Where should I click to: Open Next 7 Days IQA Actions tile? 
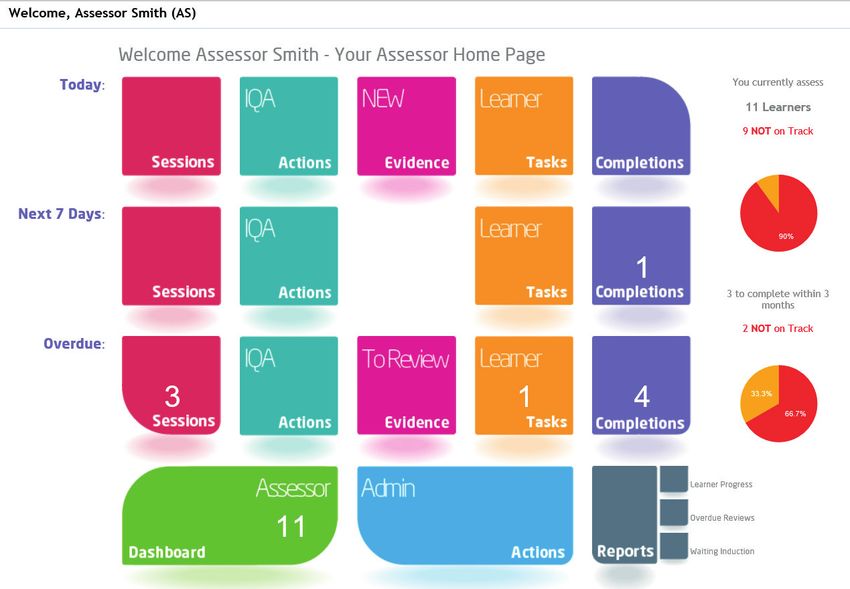(x=289, y=256)
